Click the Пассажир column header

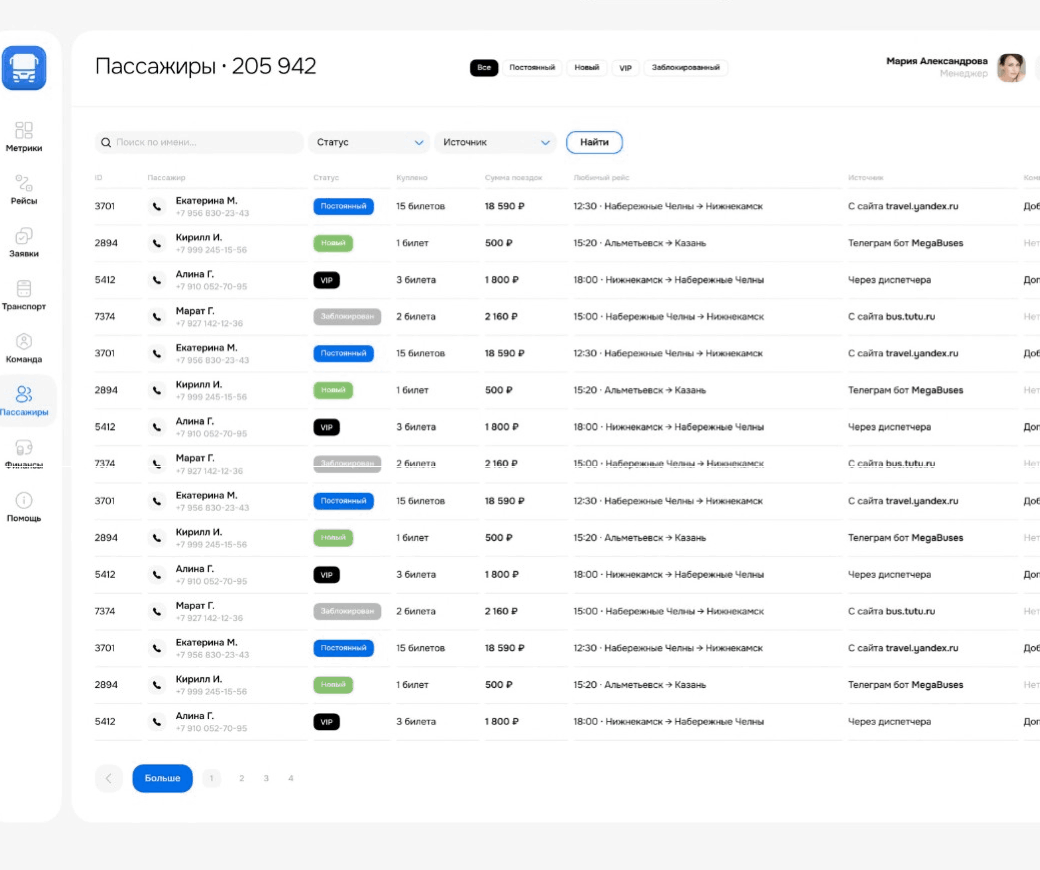[x=166, y=178]
